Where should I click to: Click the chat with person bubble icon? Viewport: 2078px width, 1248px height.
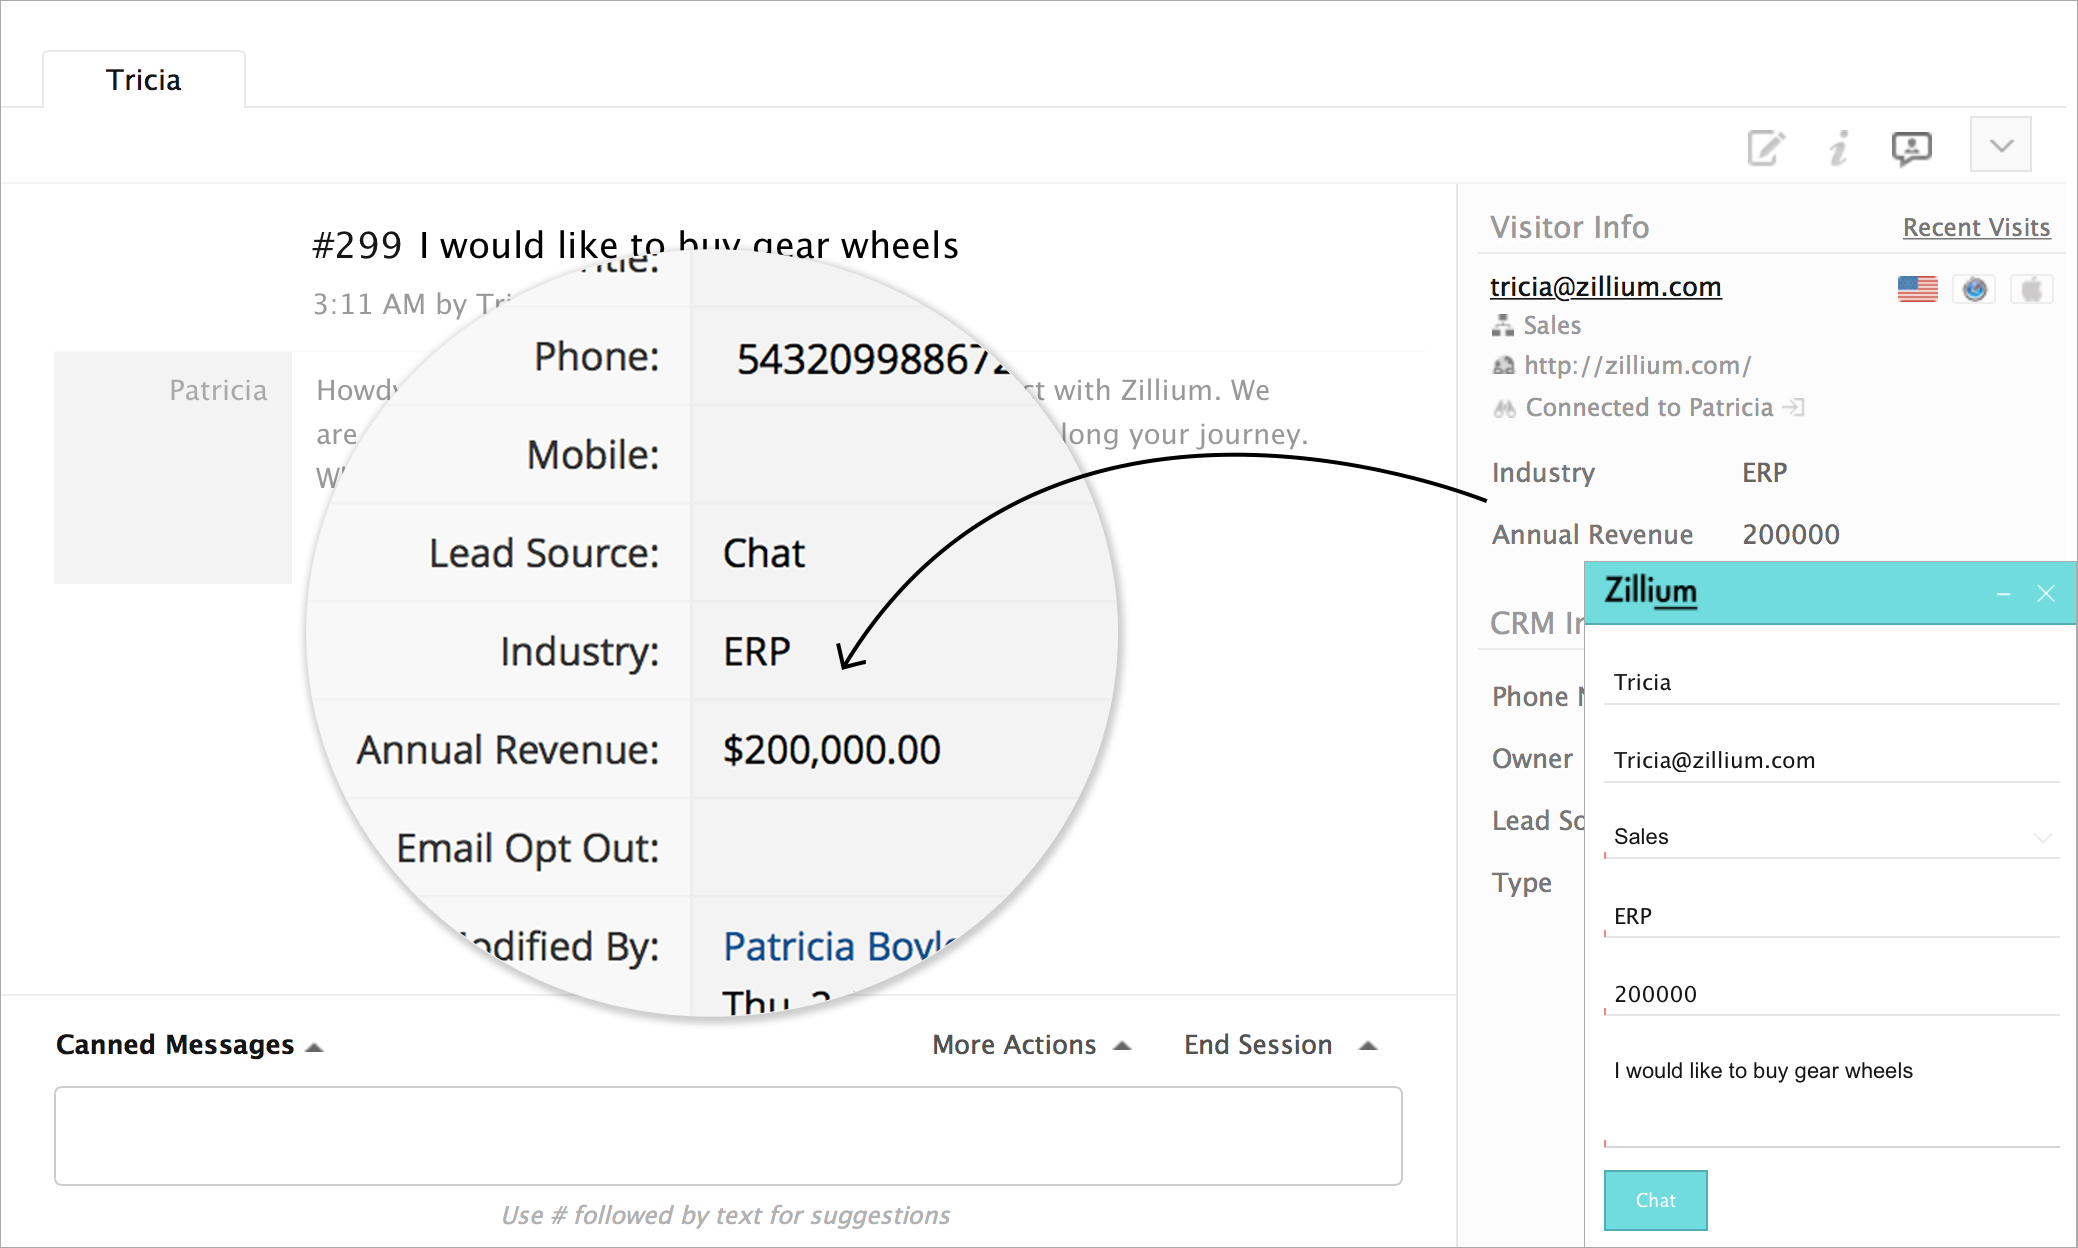point(1911,148)
